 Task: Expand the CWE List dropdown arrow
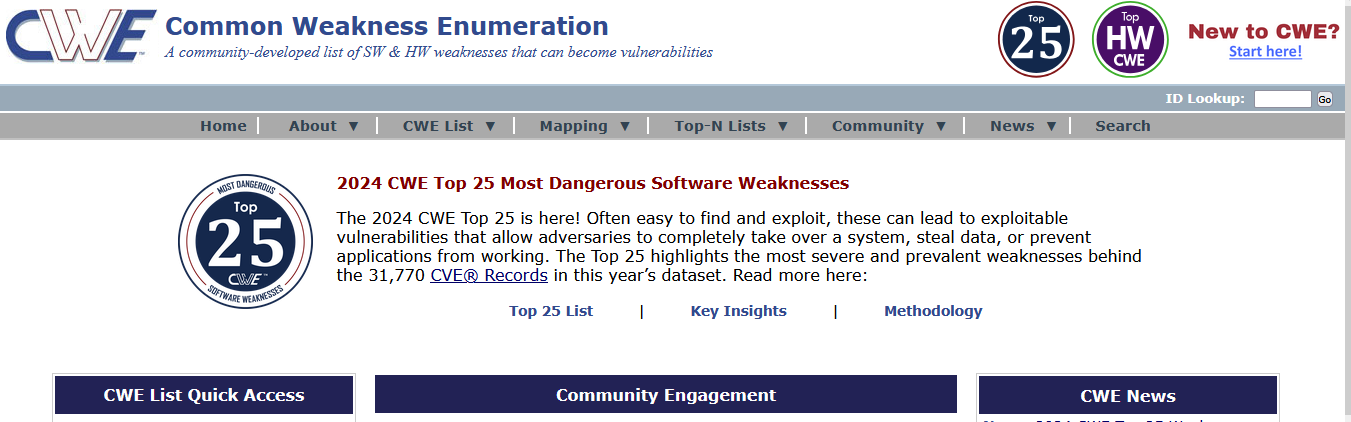pyautogui.click(x=490, y=126)
